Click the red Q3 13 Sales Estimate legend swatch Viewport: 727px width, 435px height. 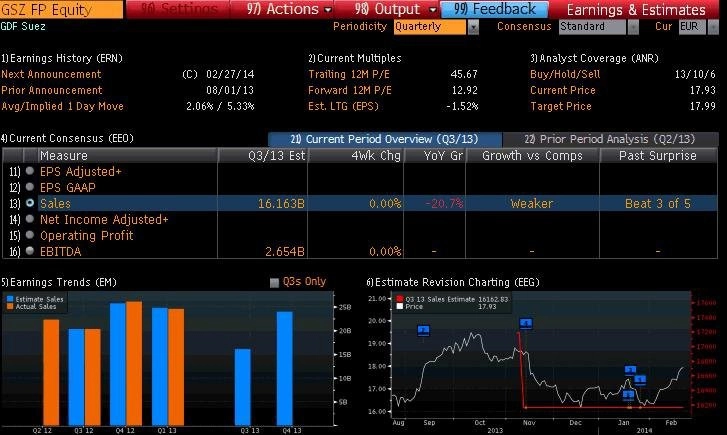pos(400,299)
